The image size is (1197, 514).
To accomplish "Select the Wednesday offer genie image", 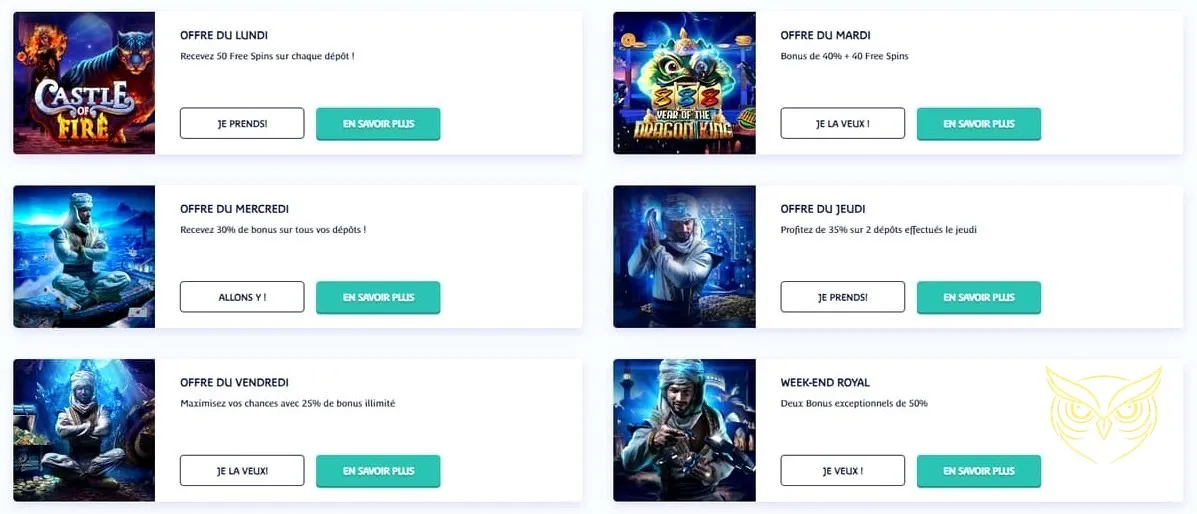I will pos(84,257).
